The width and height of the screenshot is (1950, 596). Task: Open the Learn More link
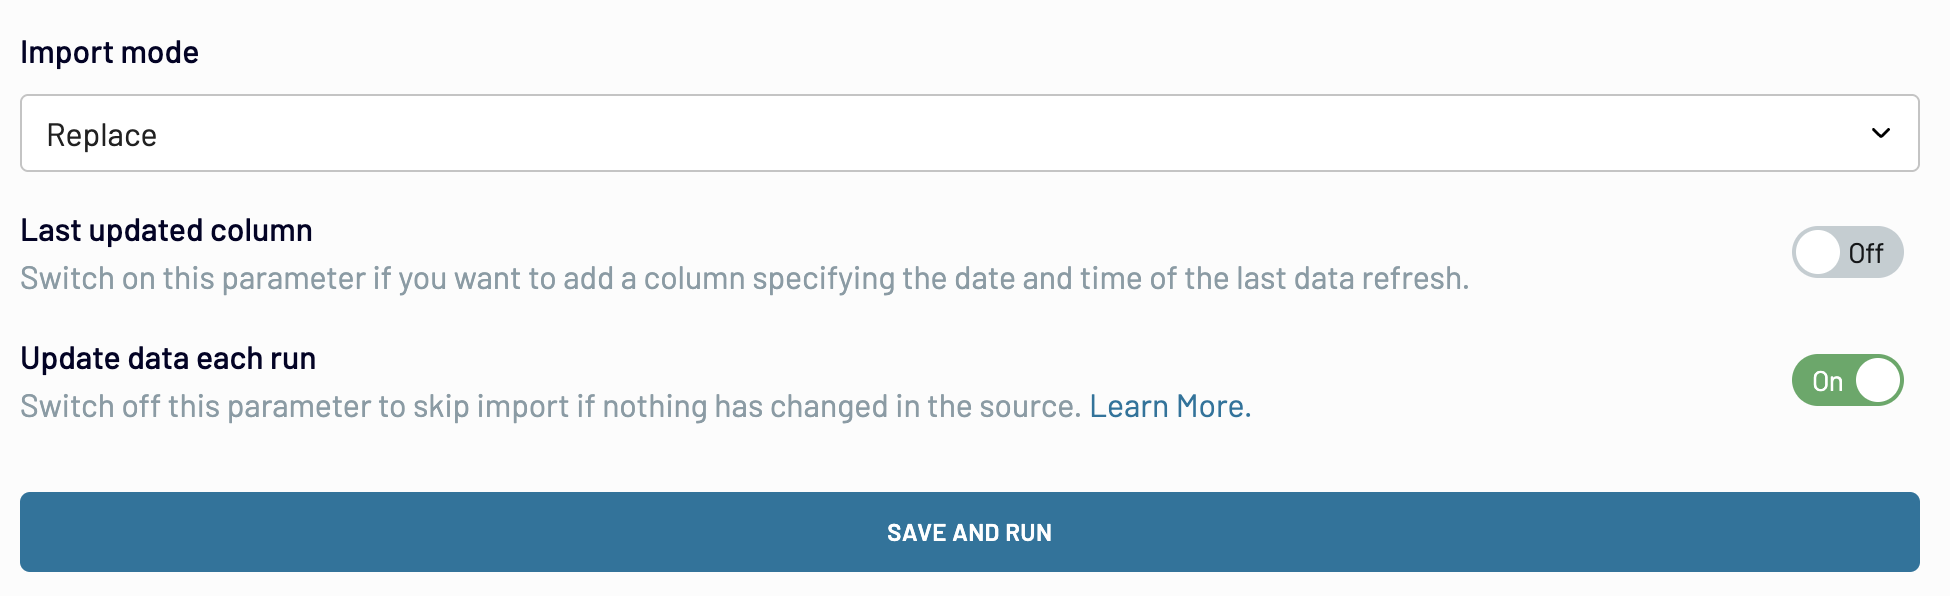1169,406
